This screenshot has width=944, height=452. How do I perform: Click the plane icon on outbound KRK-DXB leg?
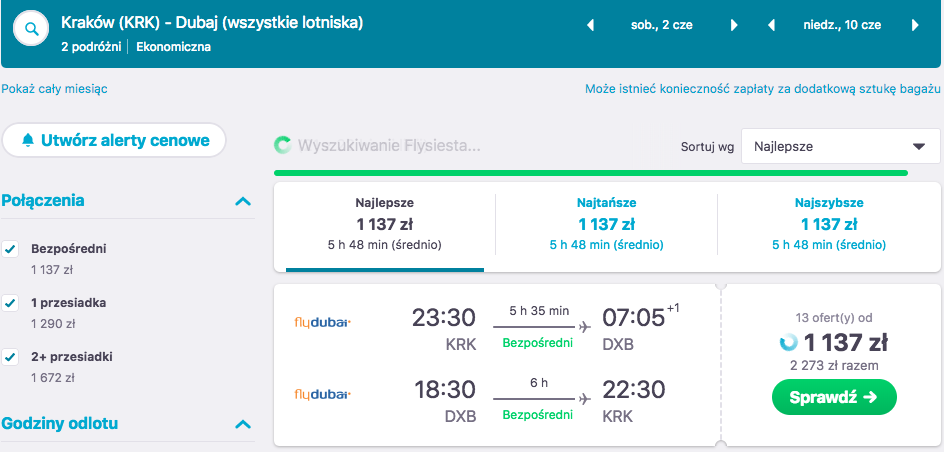pos(583,327)
